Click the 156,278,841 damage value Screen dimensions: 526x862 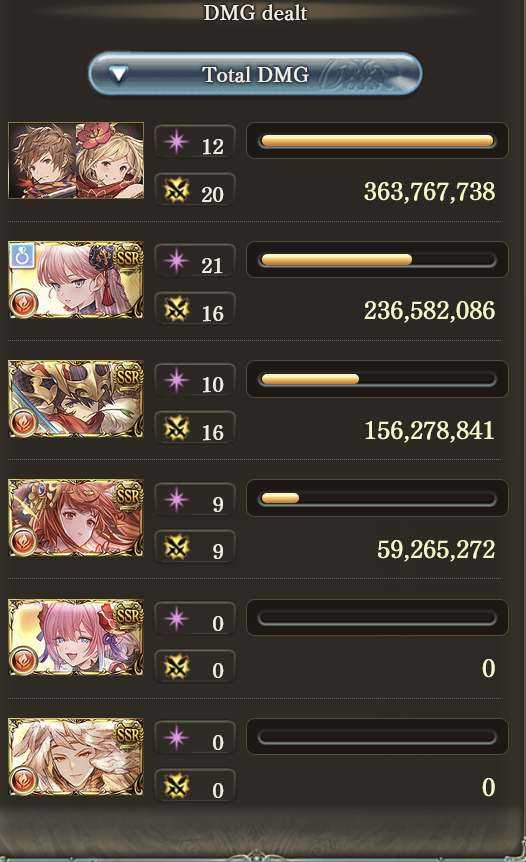[x=429, y=430]
